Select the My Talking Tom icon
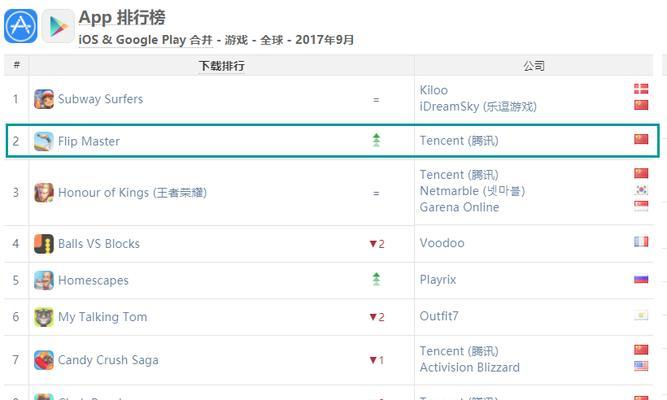This screenshot has width=667, height=400. [x=44, y=317]
